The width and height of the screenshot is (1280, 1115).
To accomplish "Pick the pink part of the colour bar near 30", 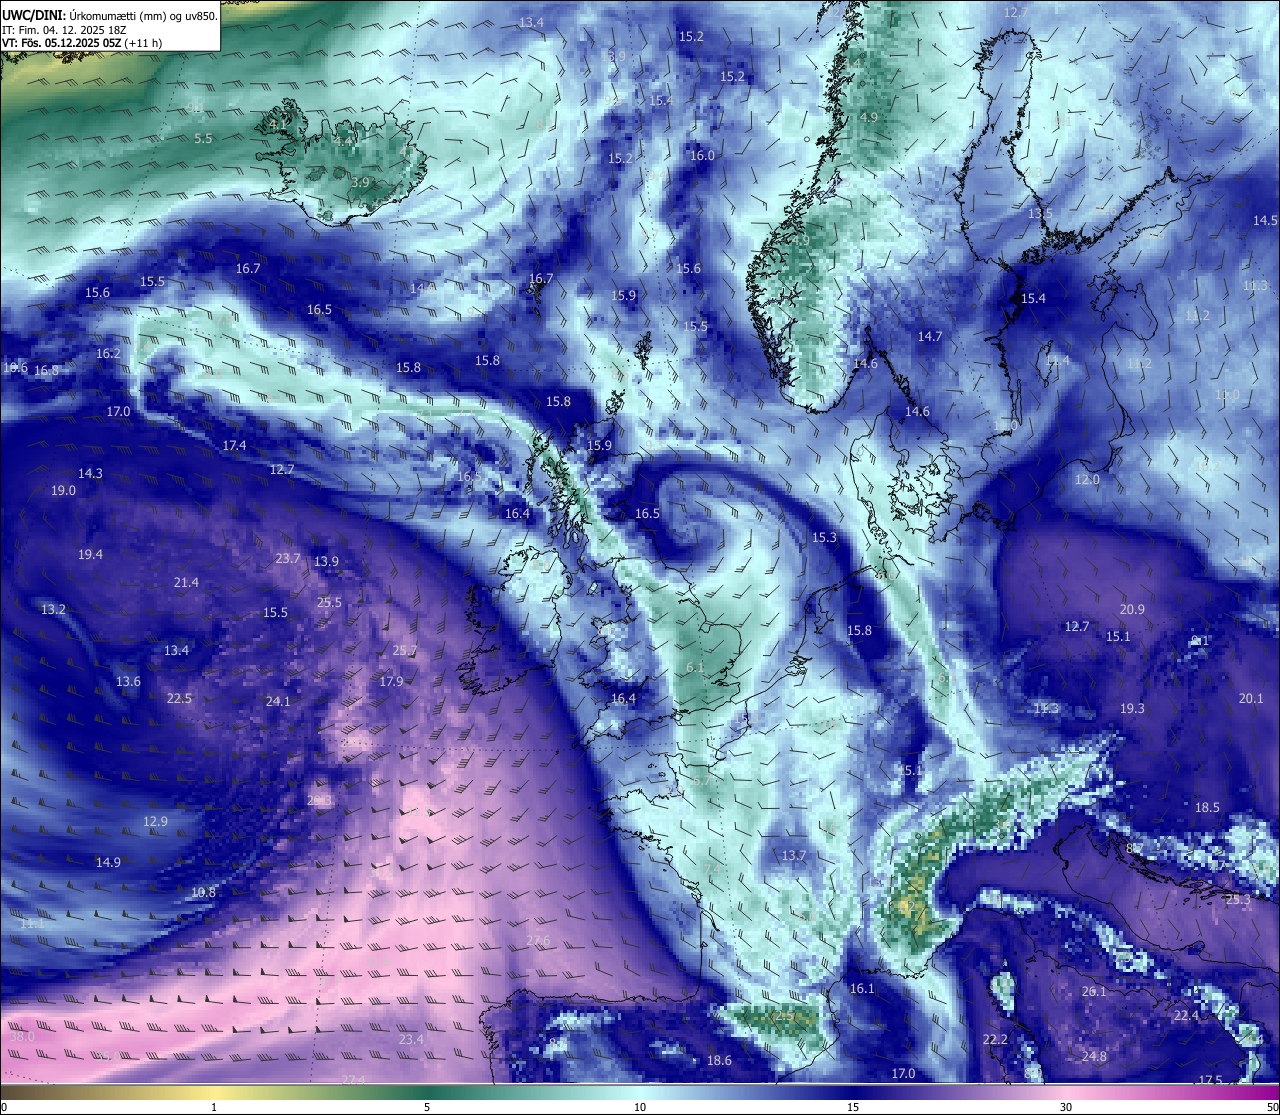I will point(1066,1092).
